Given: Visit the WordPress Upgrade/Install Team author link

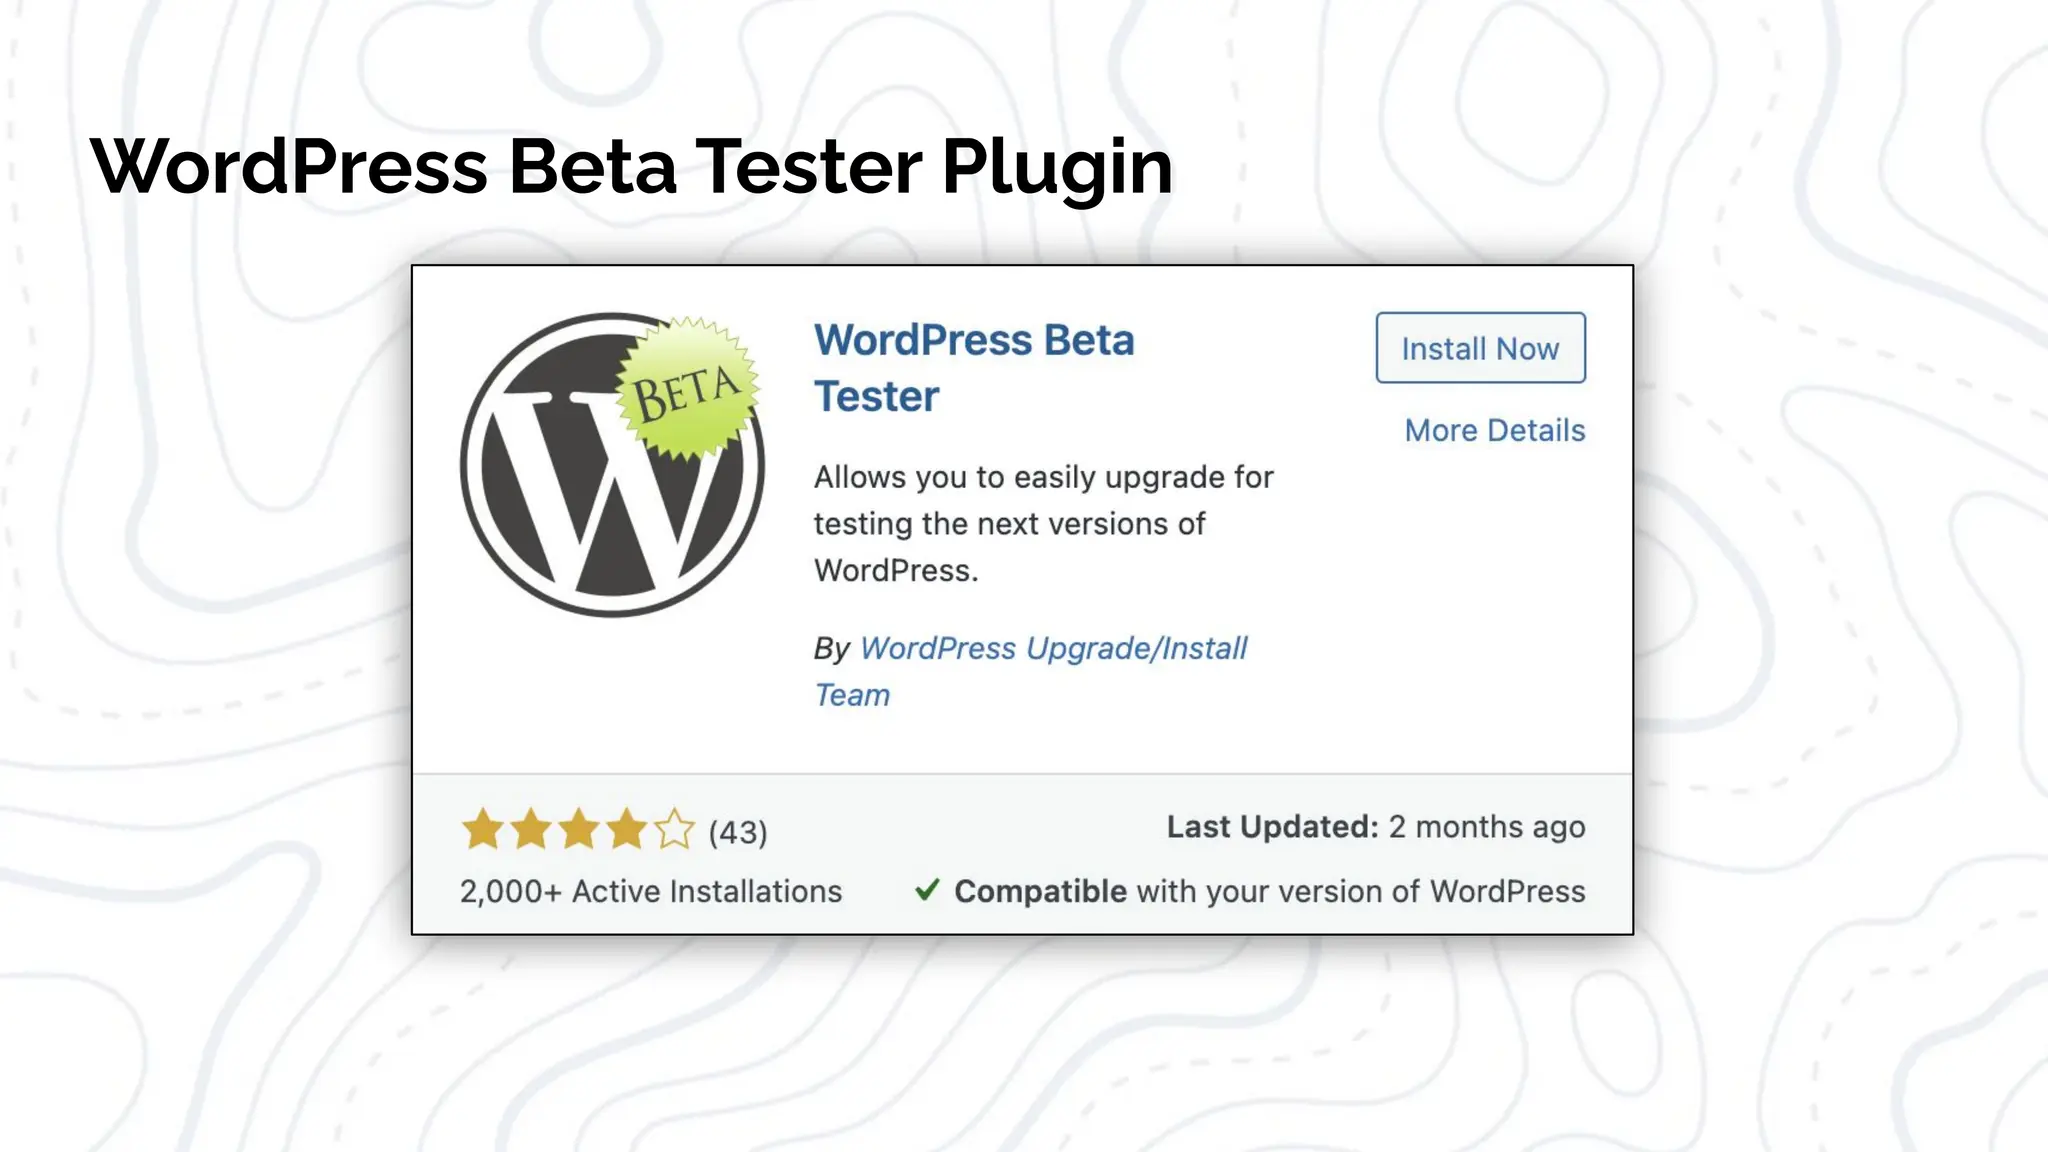Looking at the screenshot, I should [1031, 671].
